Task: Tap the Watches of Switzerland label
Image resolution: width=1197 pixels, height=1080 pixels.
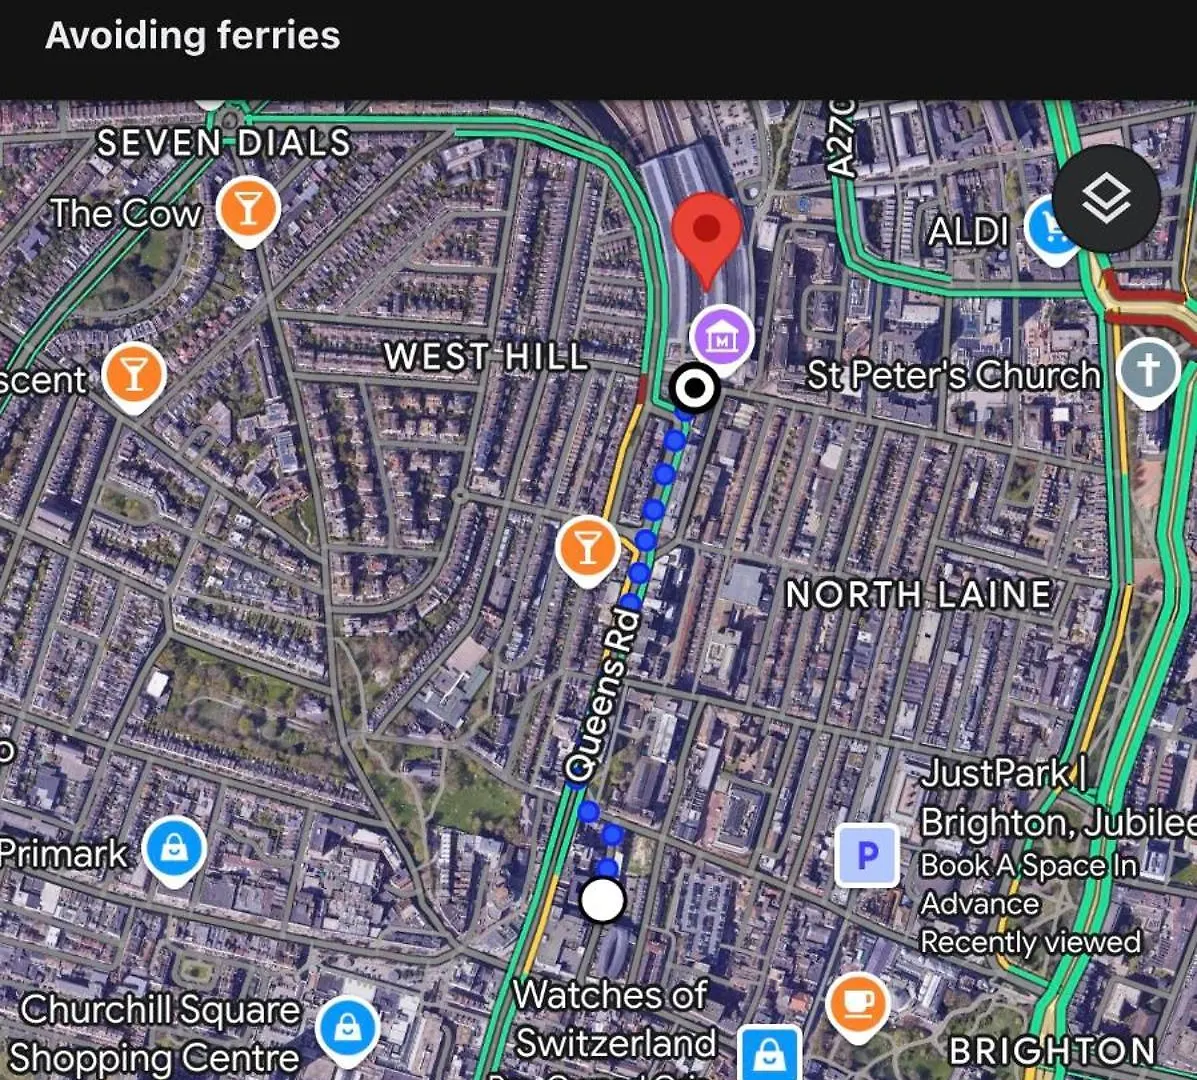Action: point(615,1019)
